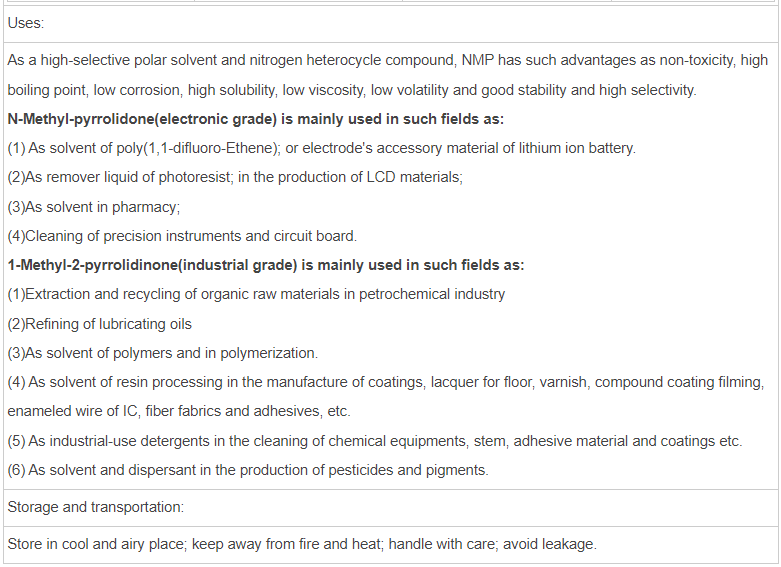Click the "Uses:" section header

point(26,22)
